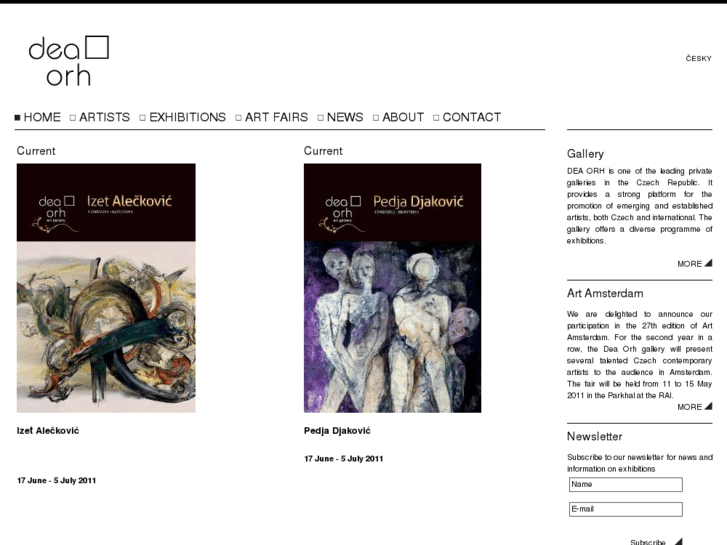Click the triangle arrow next to Art Amsterdam MORE
The width and height of the screenshot is (727, 545).
708,406
